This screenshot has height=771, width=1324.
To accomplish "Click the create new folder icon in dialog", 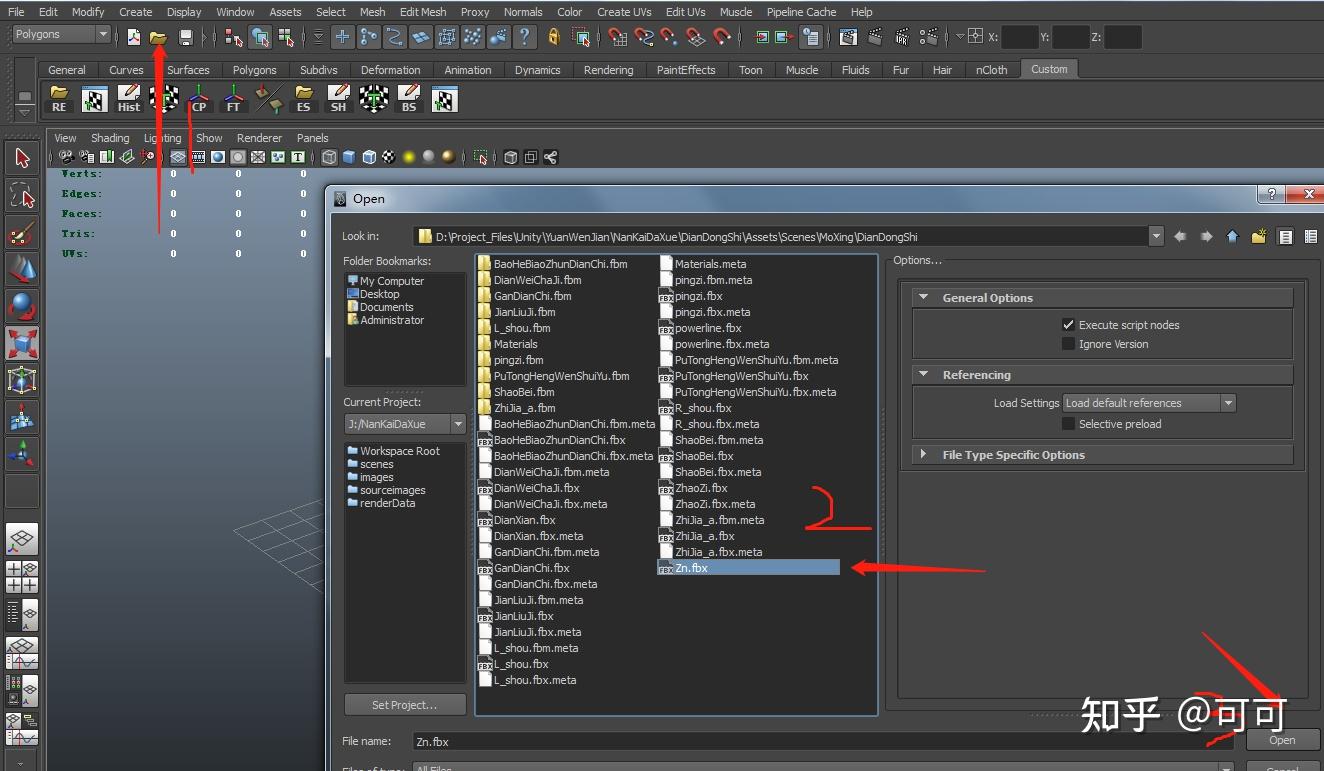I will coord(1259,237).
